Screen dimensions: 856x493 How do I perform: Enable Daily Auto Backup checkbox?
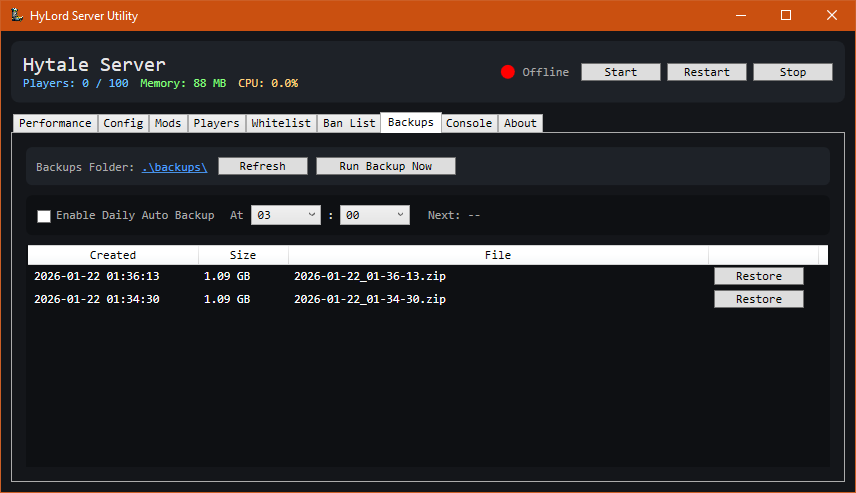click(x=44, y=216)
